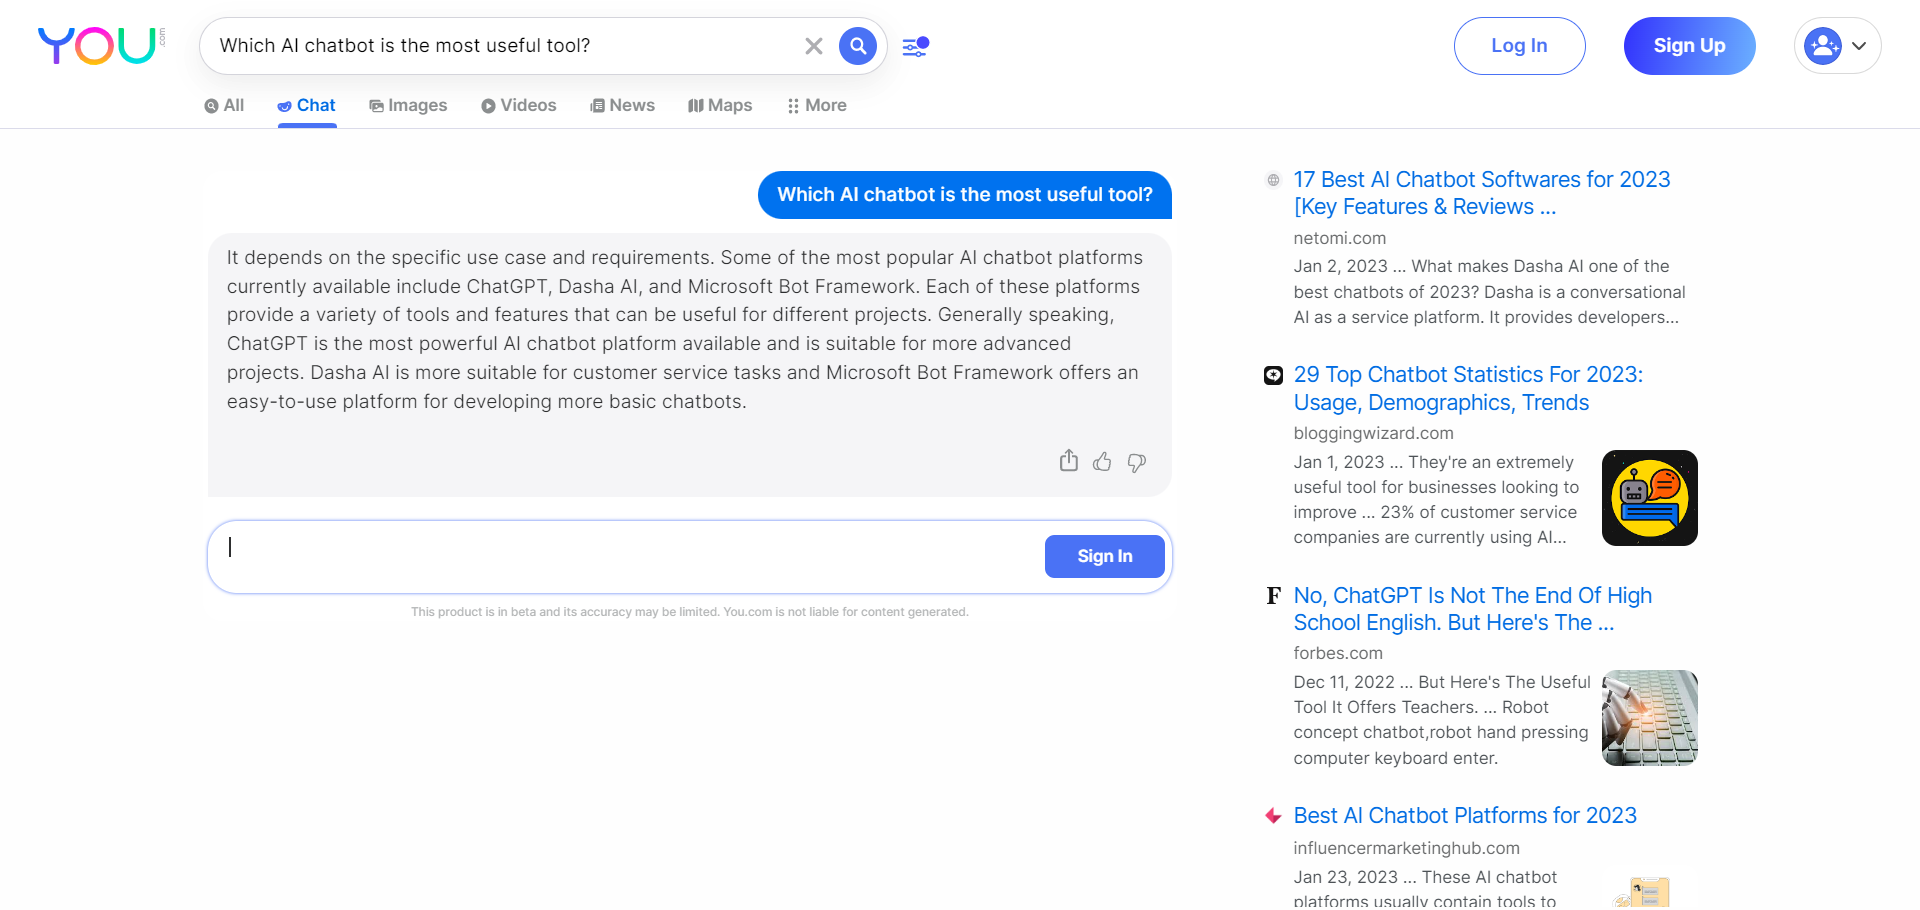The width and height of the screenshot is (1920, 910).
Task: Click the bloggingwizard.com source text
Action: [1373, 433]
